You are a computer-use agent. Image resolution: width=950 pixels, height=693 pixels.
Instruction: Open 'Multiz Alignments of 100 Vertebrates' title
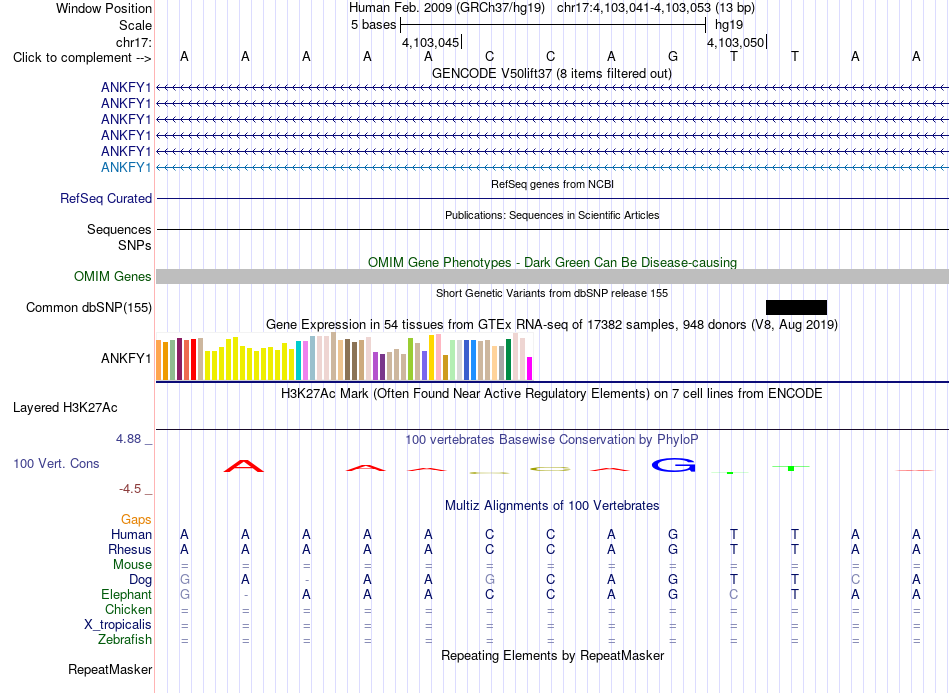[x=552, y=505]
